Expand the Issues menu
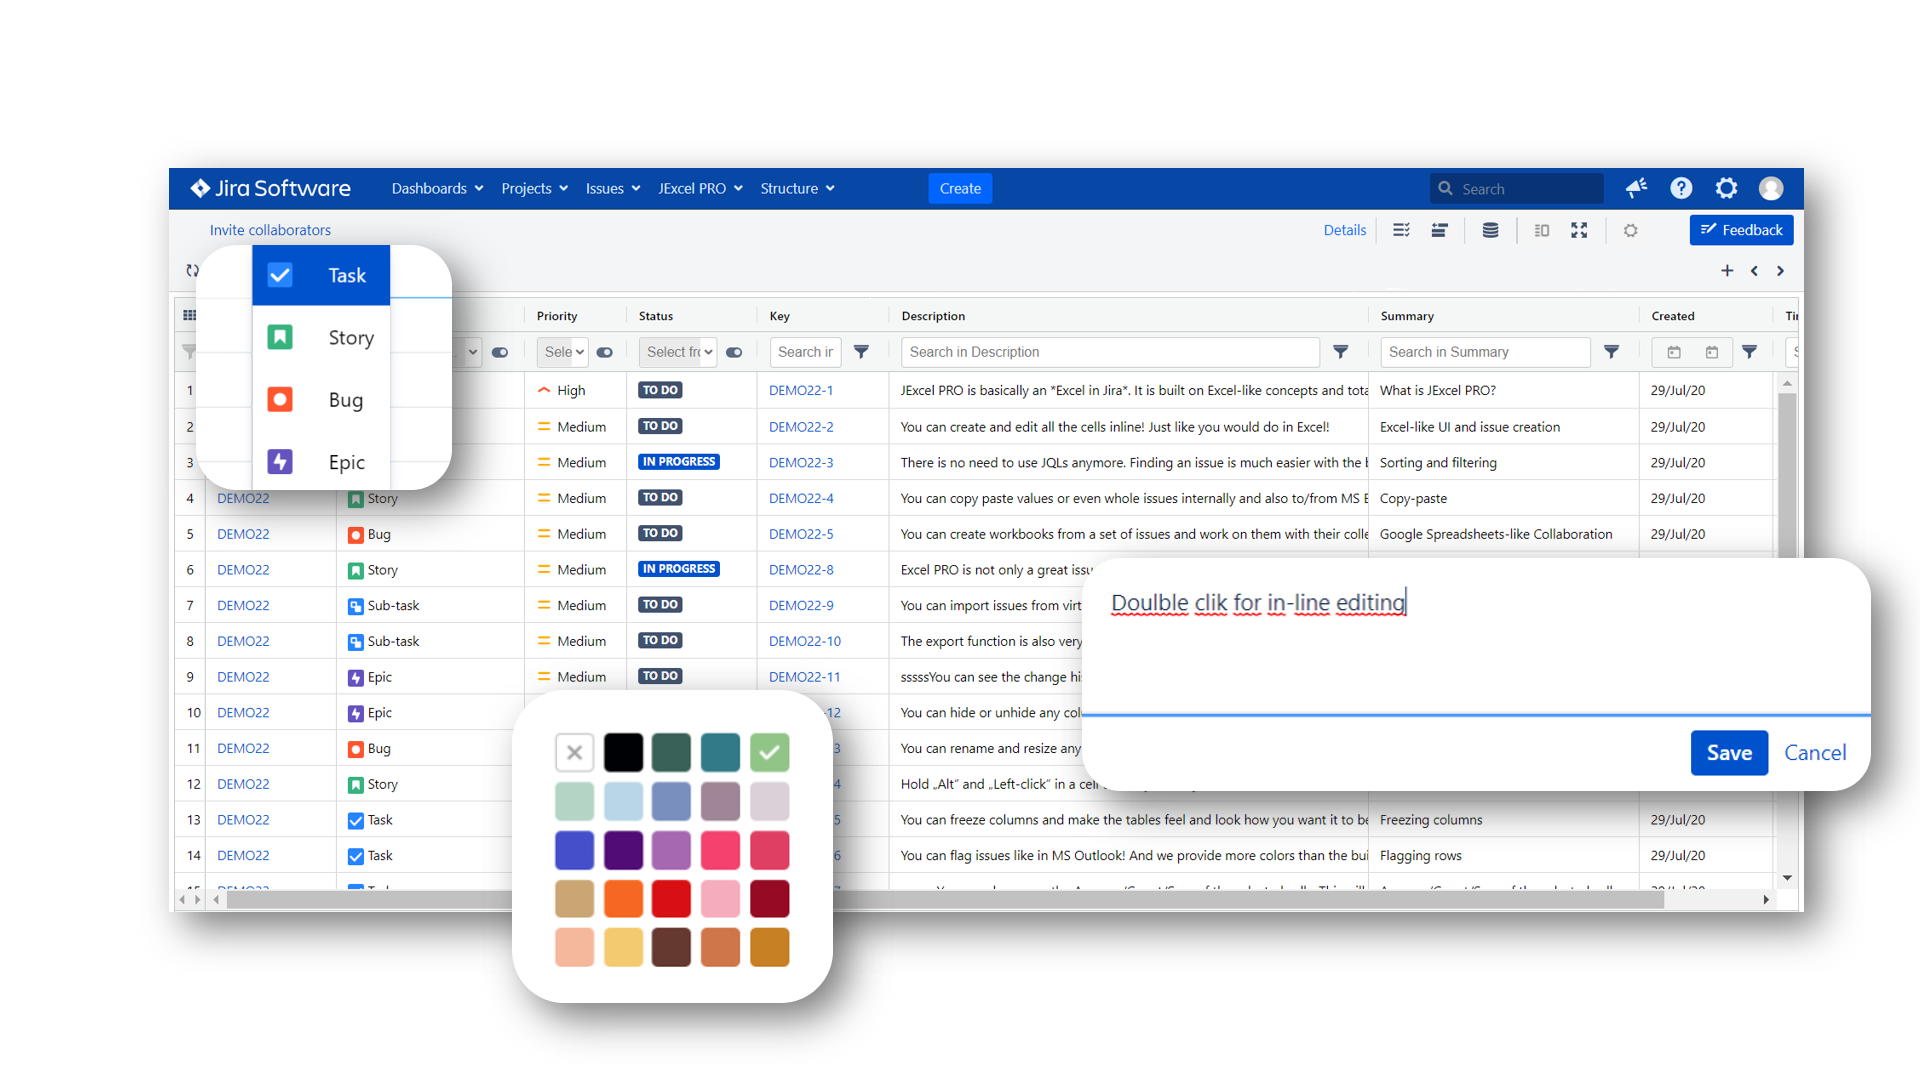This screenshot has height=1080, width=1920. [x=612, y=188]
